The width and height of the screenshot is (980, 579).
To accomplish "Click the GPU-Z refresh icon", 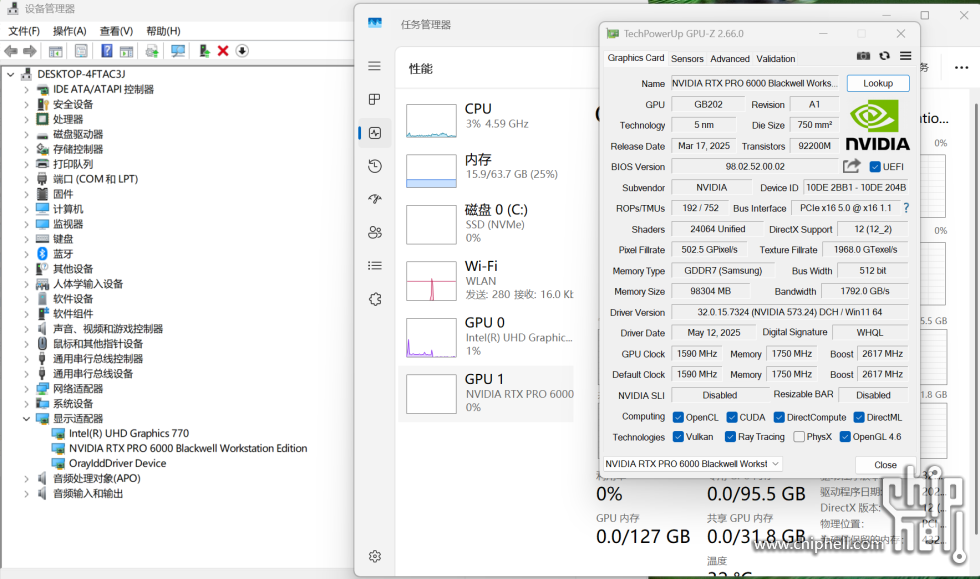I will (x=884, y=56).
